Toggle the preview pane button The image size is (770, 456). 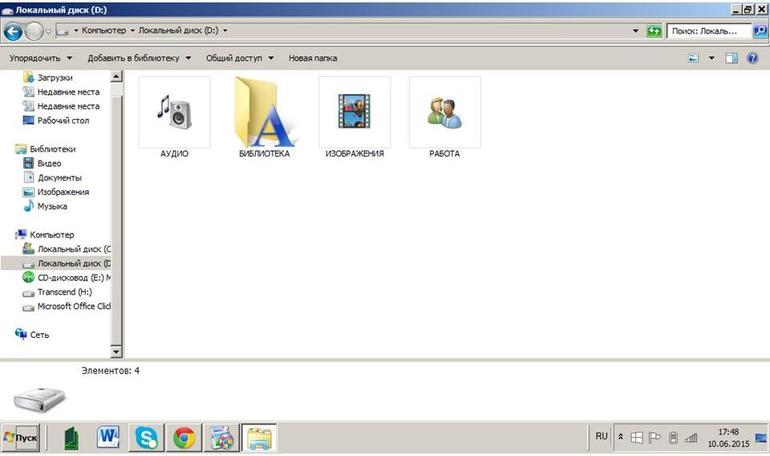(x=731, y=58)
